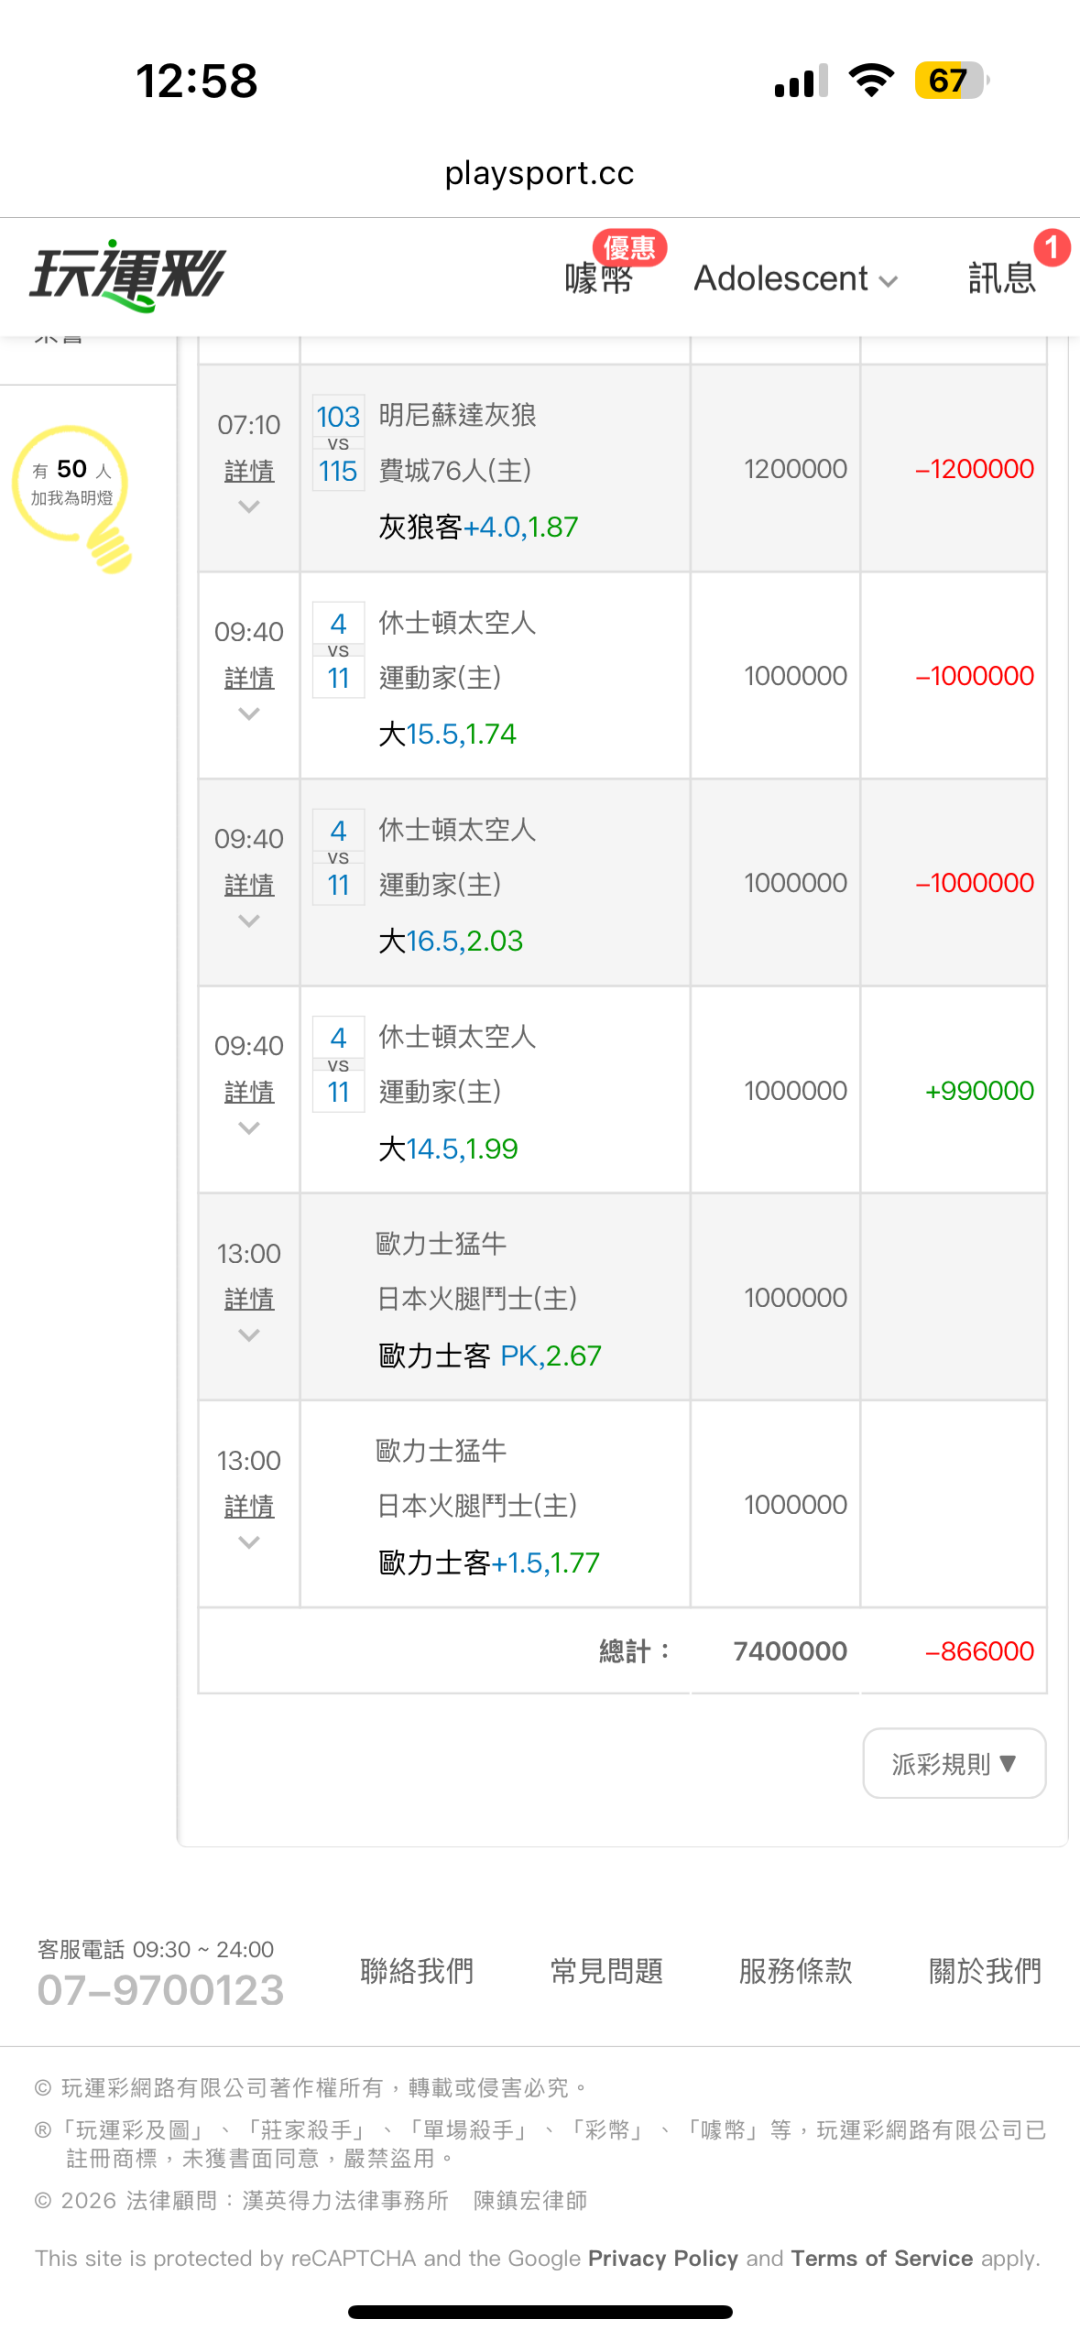Go to 聯絡我們 page

(x=417, y=1971)
